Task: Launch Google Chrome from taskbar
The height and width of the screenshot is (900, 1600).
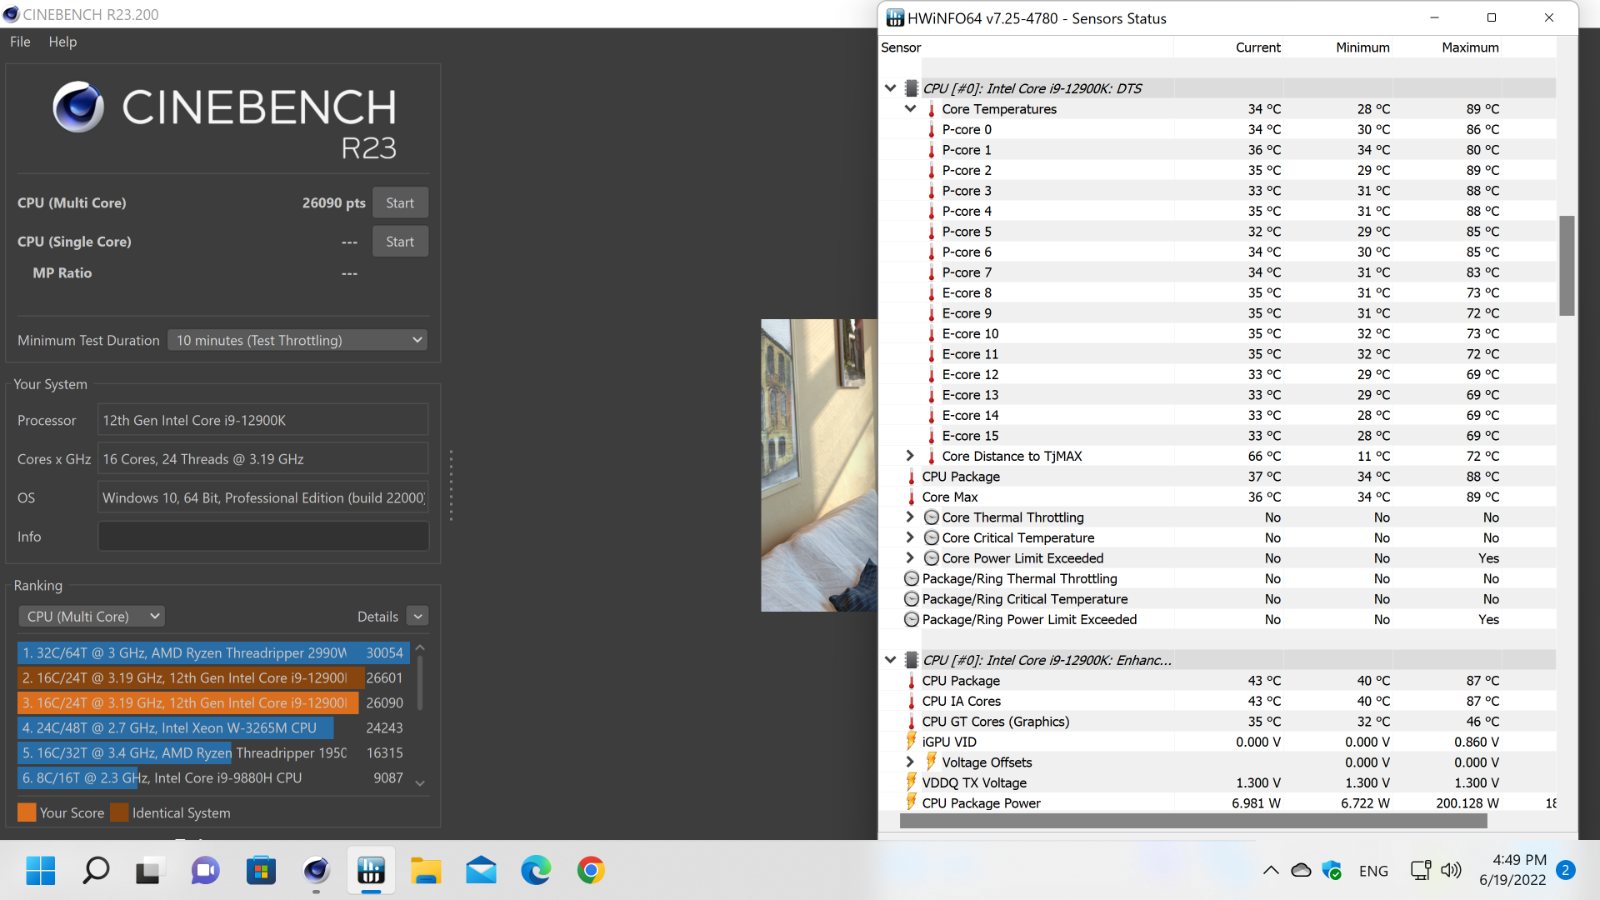Action: tap(591, 870)
